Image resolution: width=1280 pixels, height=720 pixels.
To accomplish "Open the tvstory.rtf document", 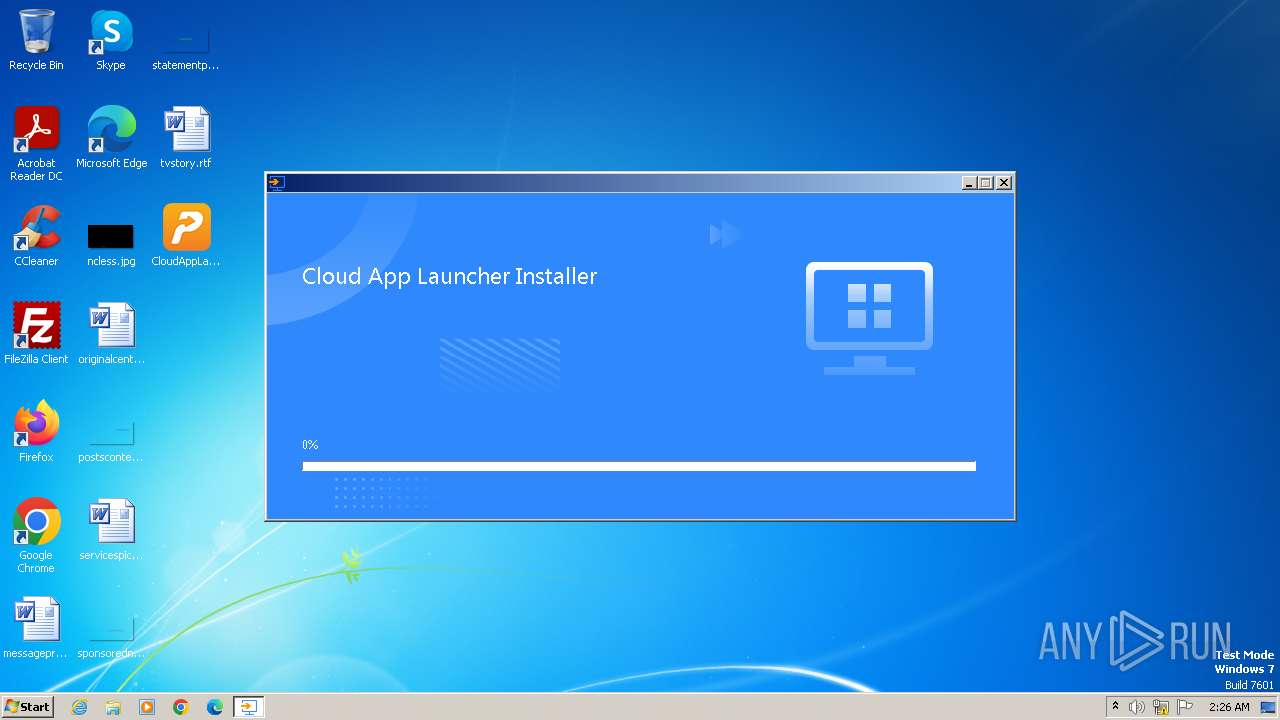I will 186,138.
